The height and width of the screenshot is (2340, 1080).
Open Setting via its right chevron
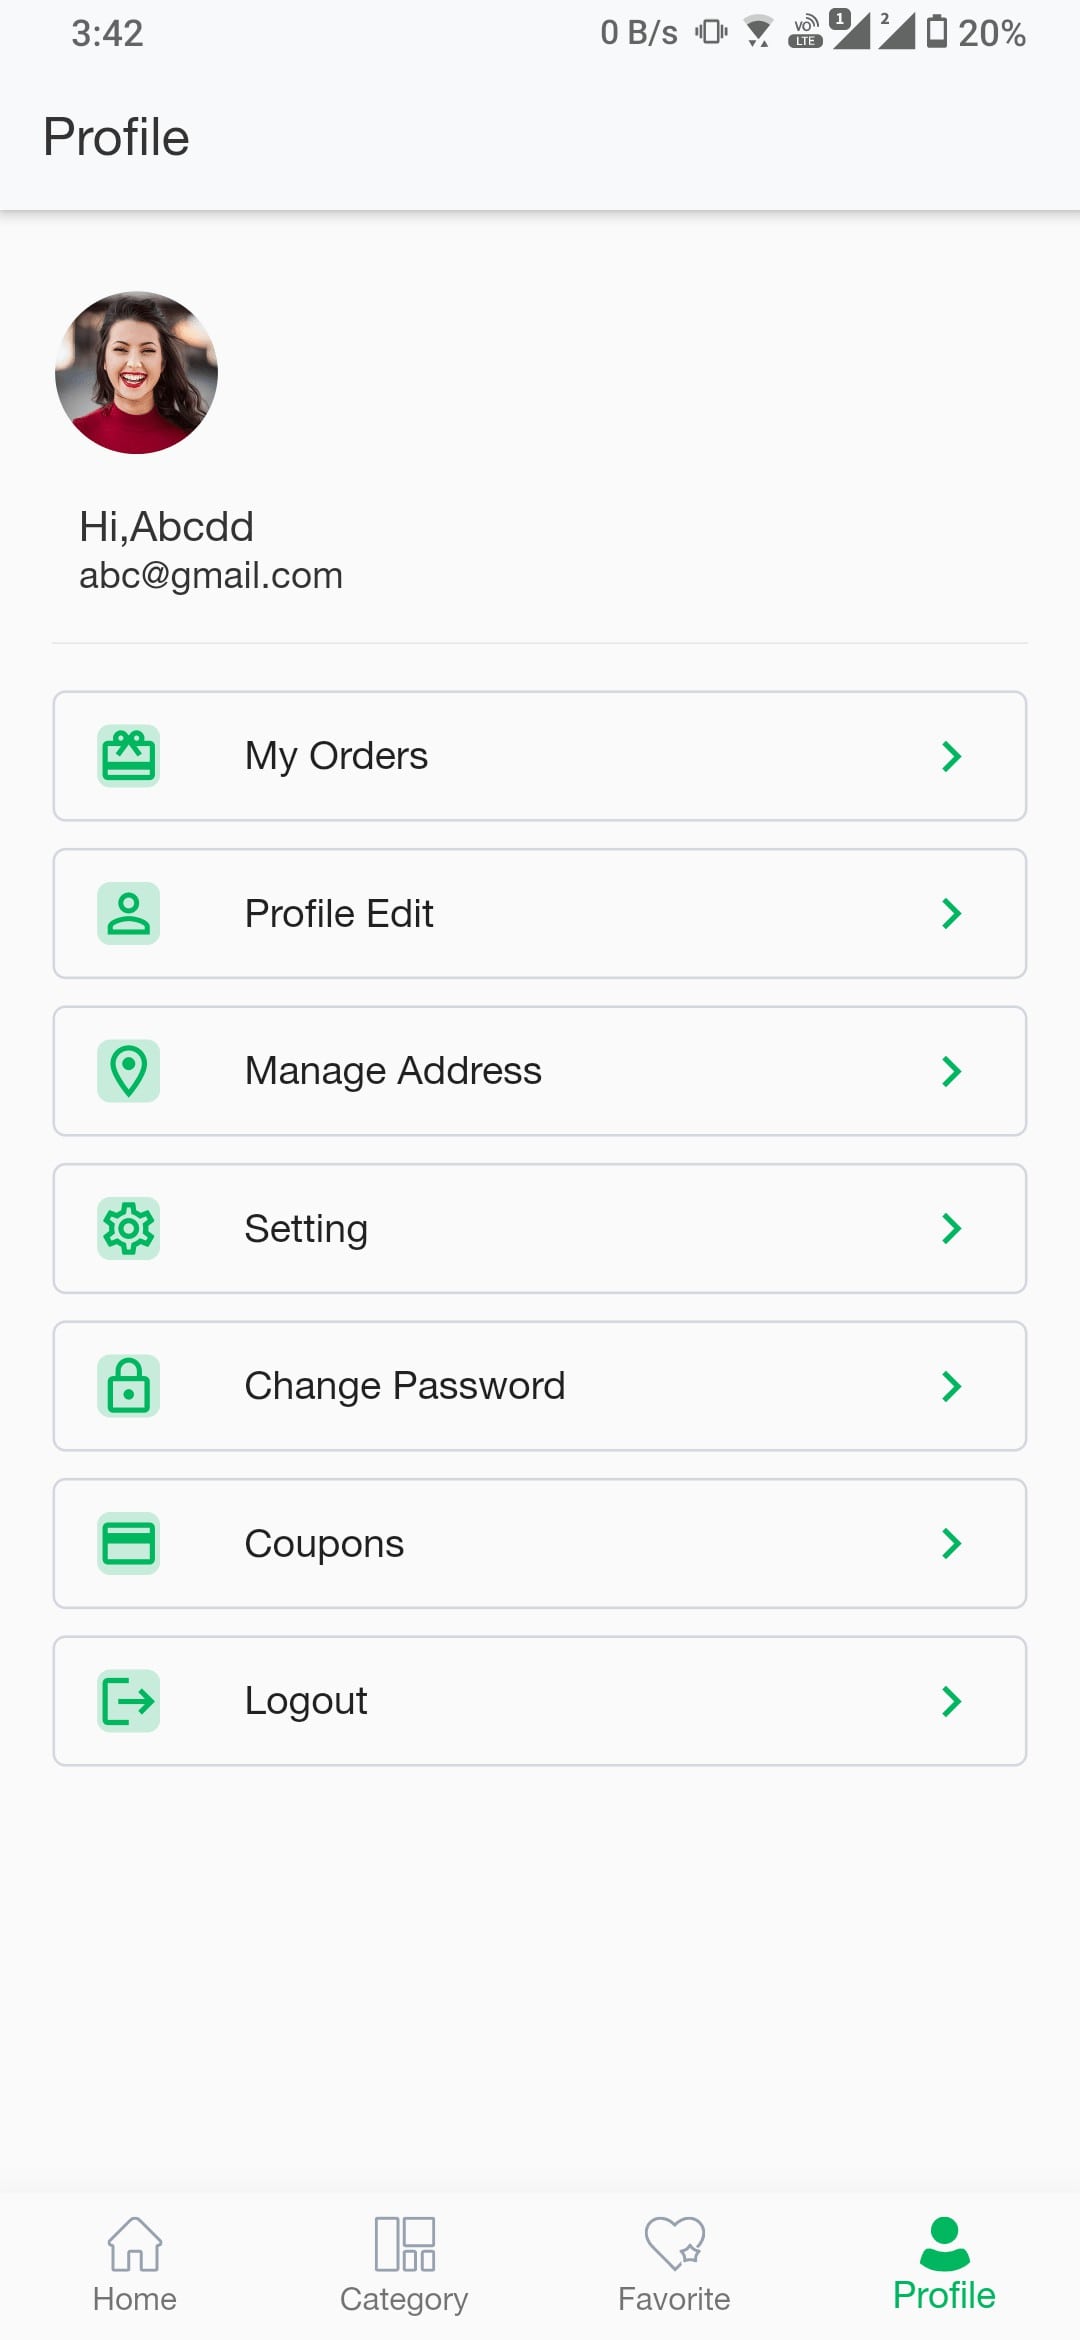[x=951, y=1228]
